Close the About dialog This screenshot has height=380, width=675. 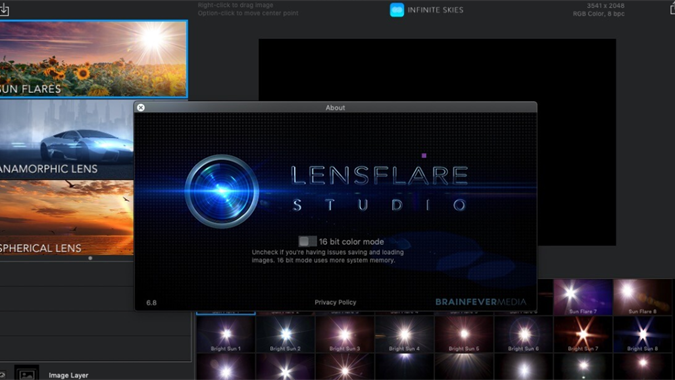(x=141, y=108)
